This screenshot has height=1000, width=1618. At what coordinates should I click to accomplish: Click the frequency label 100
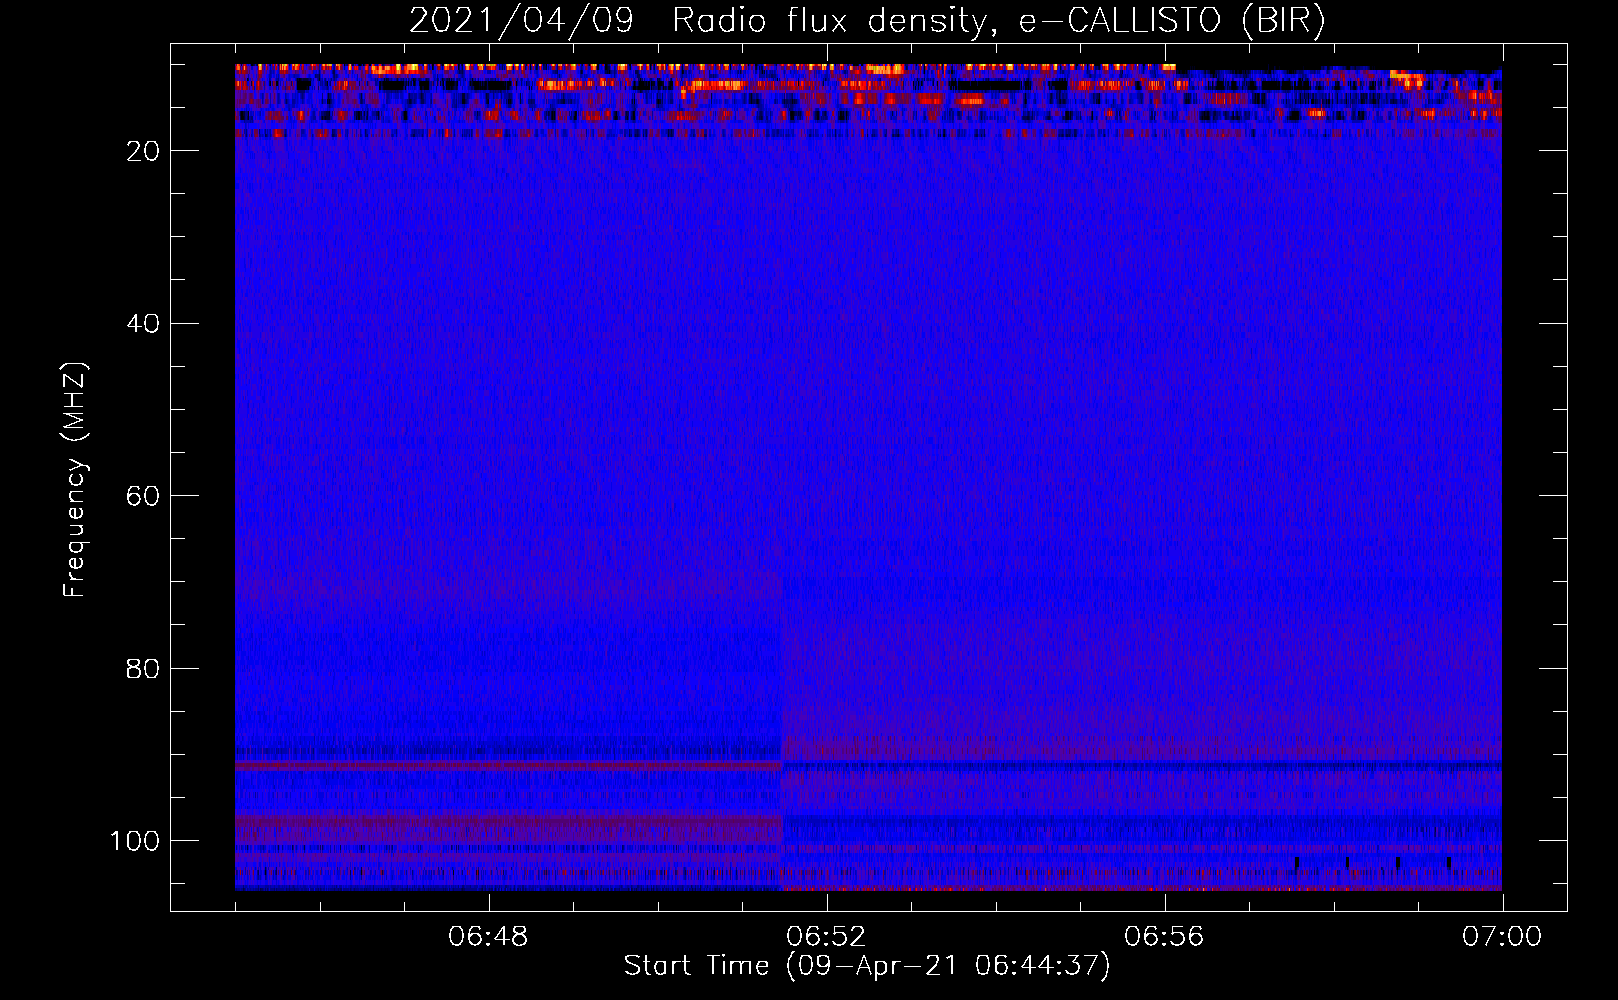point(135,841)
